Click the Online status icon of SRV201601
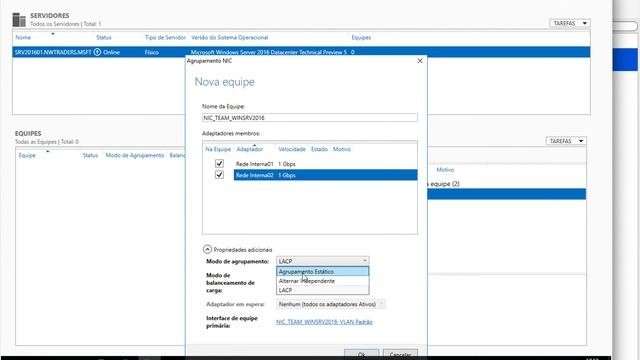This screenshot has width=640, height=360. click(x=97, y=52)
